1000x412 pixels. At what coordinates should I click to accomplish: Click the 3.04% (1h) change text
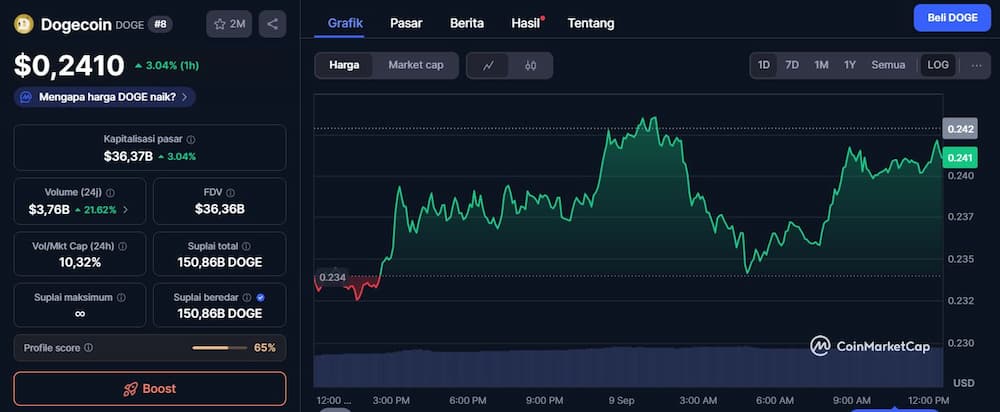click(x=167, y=66)
